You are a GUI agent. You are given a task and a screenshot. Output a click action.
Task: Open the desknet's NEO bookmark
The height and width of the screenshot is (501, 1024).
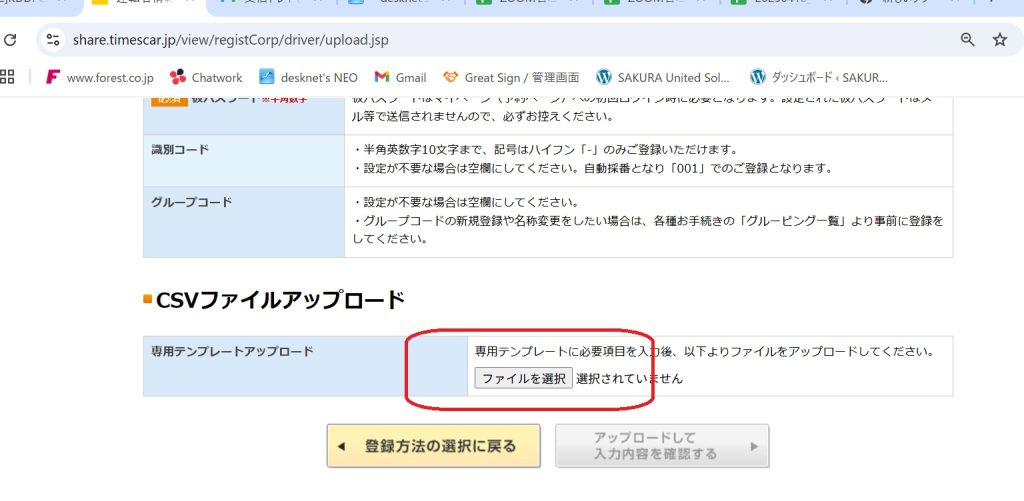tap(308, 77)
